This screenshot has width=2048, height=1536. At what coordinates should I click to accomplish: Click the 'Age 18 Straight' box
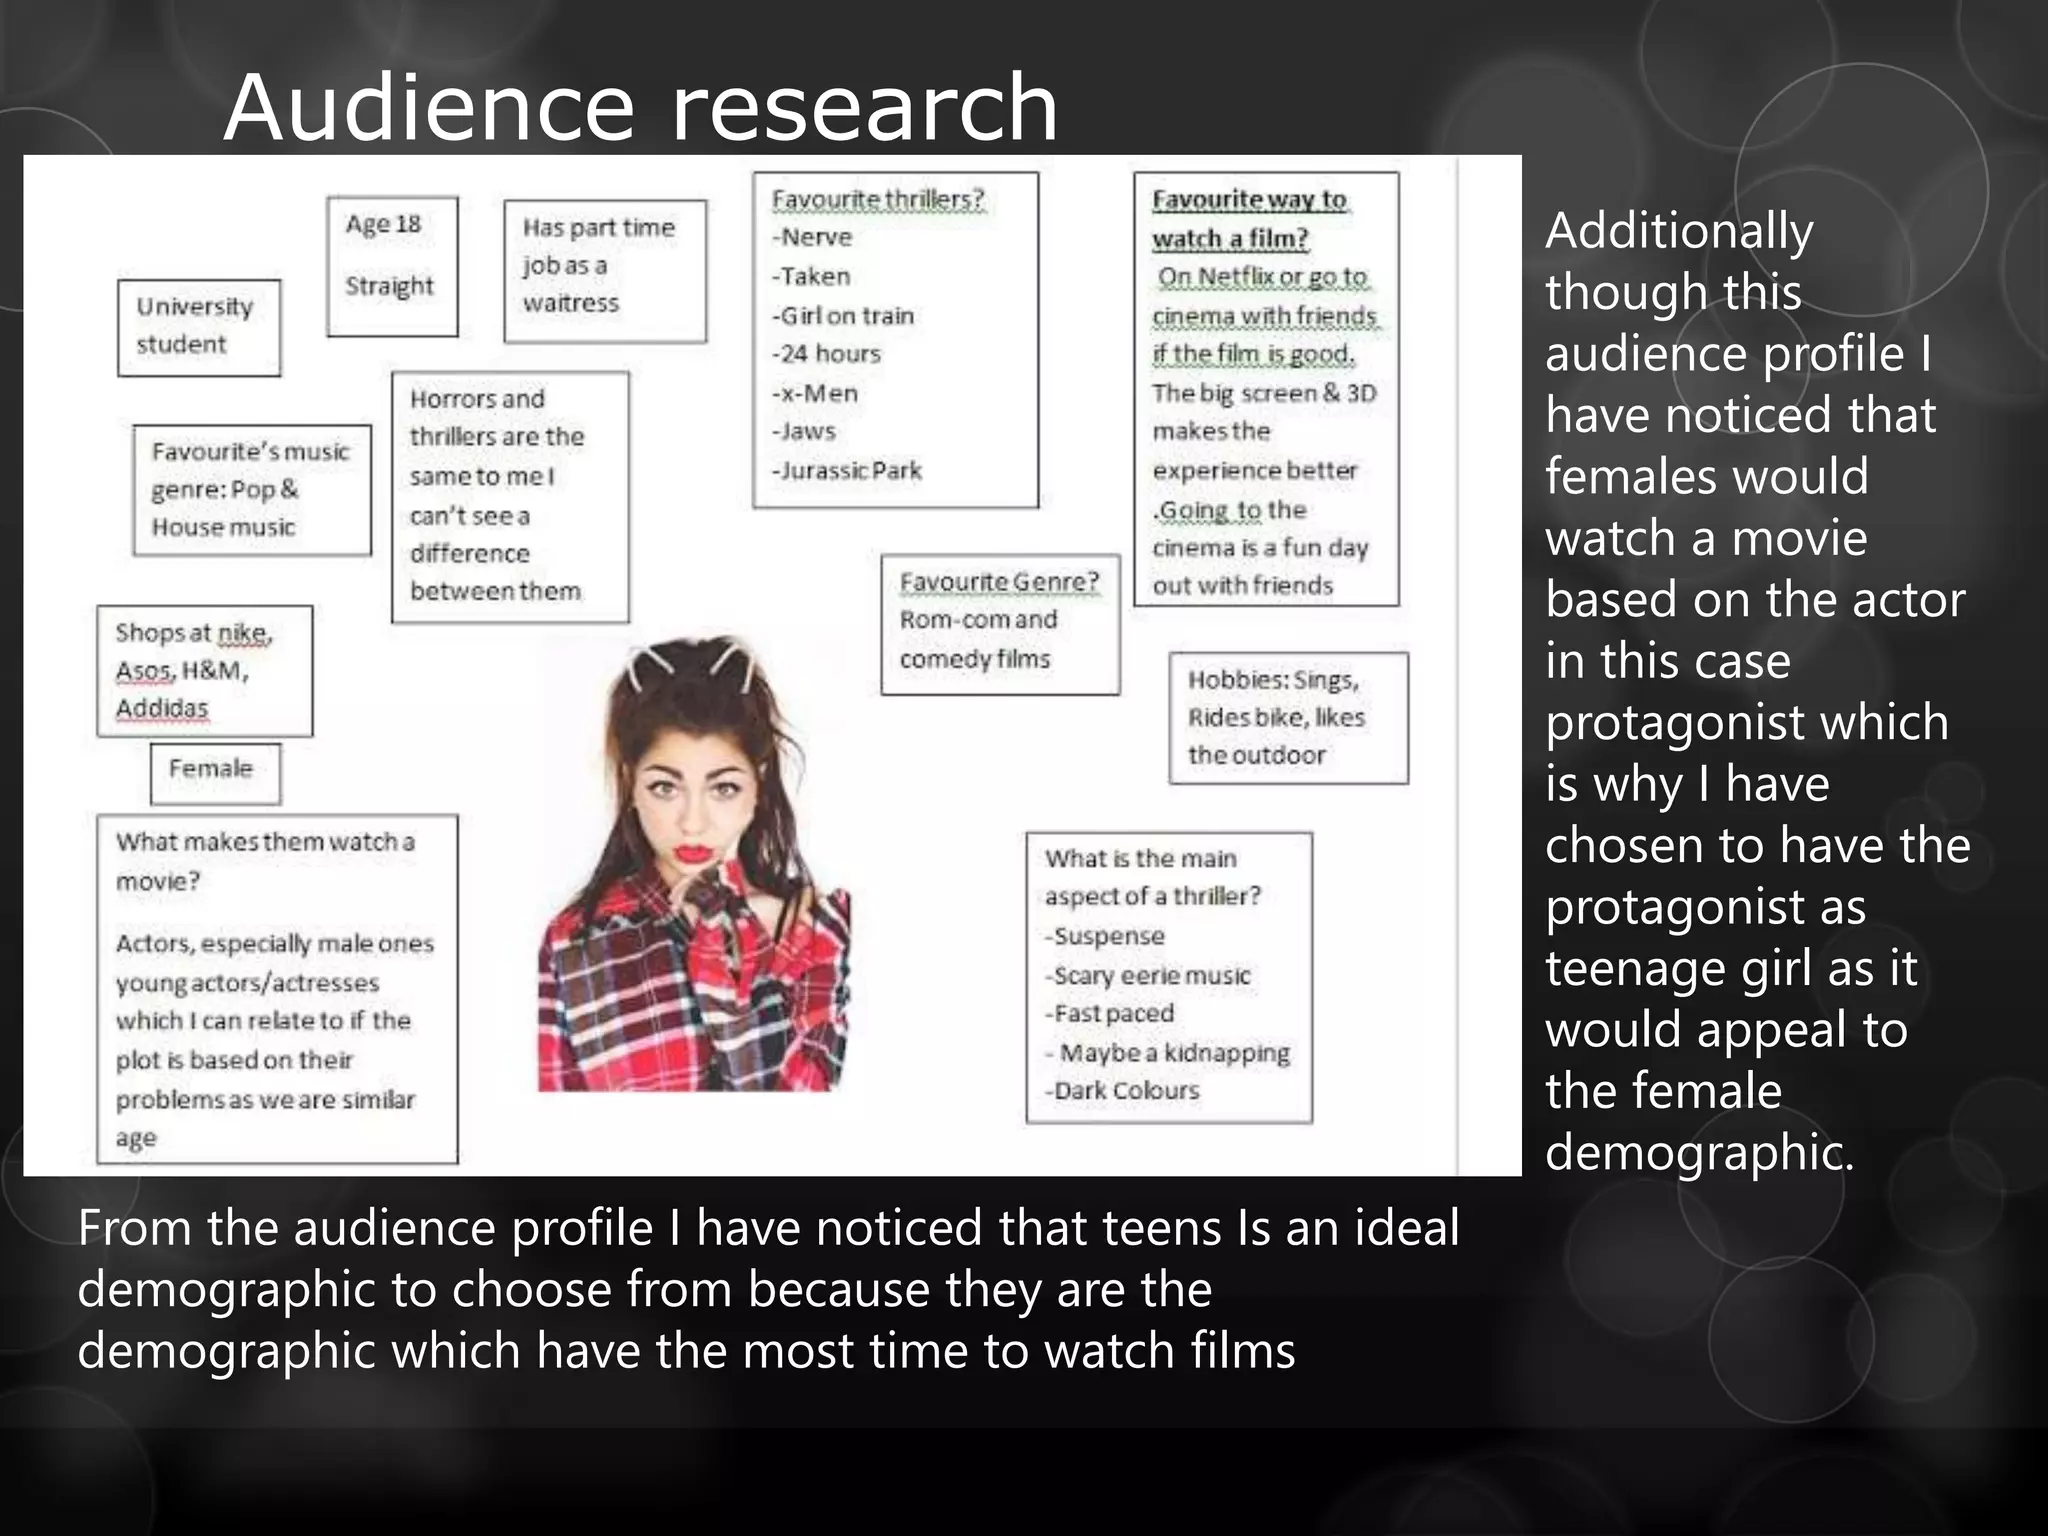tap(392, 266)
